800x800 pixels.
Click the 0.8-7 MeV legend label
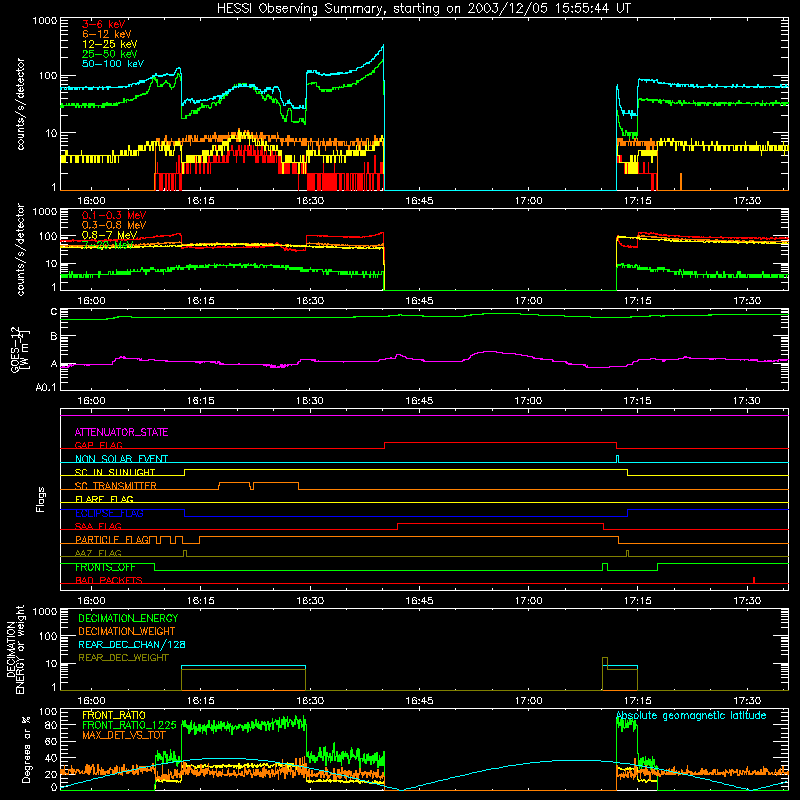pyautogui.click(x=109, y=235)
